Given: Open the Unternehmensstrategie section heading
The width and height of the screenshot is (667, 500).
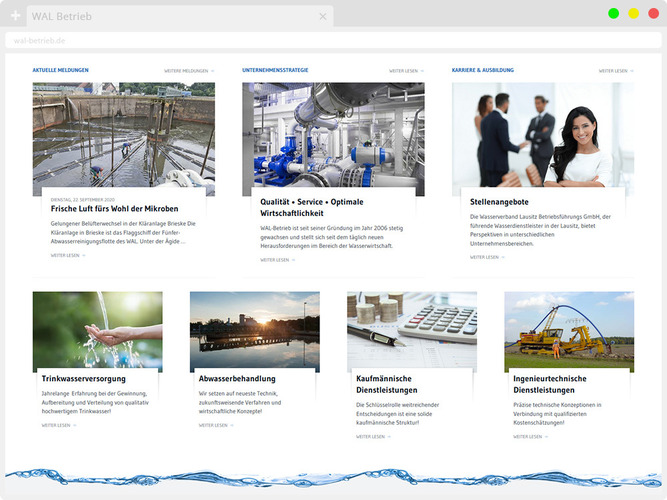Looking at the screenshot, I should click(x=275, y=70).
